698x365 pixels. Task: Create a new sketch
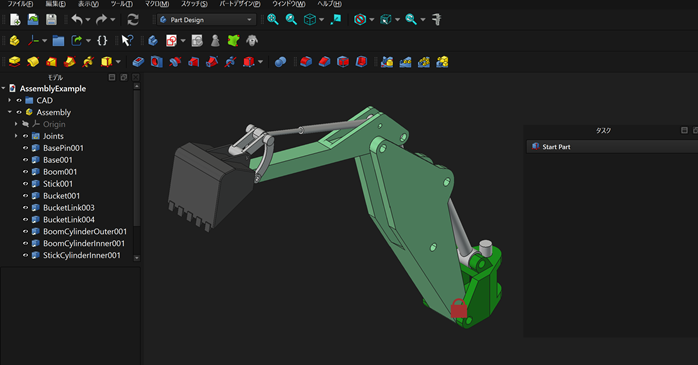171,41
